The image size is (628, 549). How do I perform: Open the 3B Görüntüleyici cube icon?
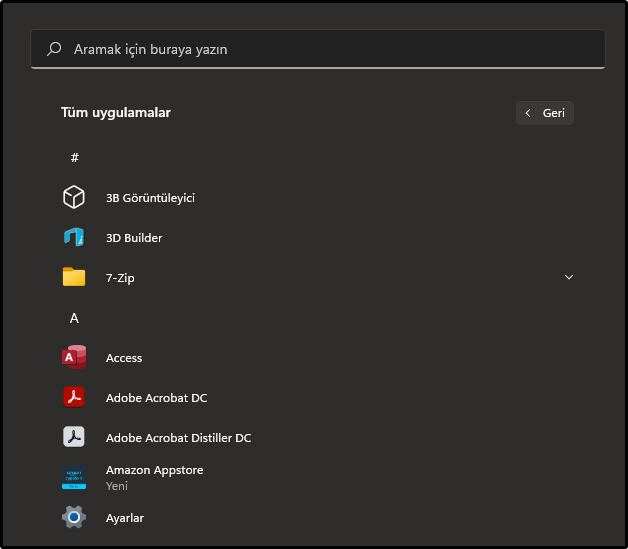click(x=74, y=197)
